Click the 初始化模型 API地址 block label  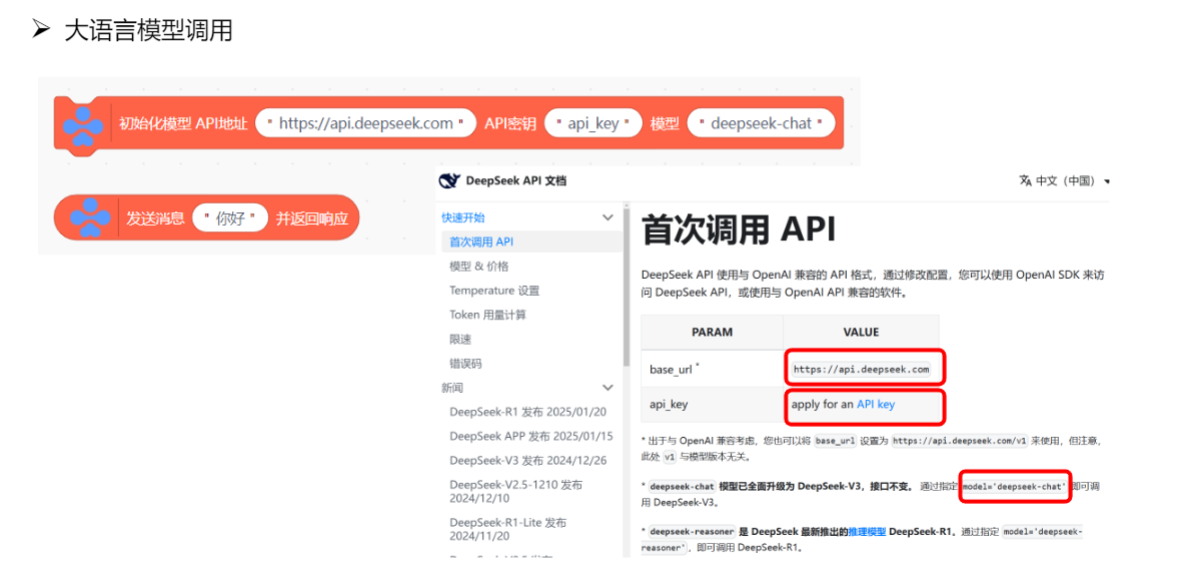click(183, 123)
